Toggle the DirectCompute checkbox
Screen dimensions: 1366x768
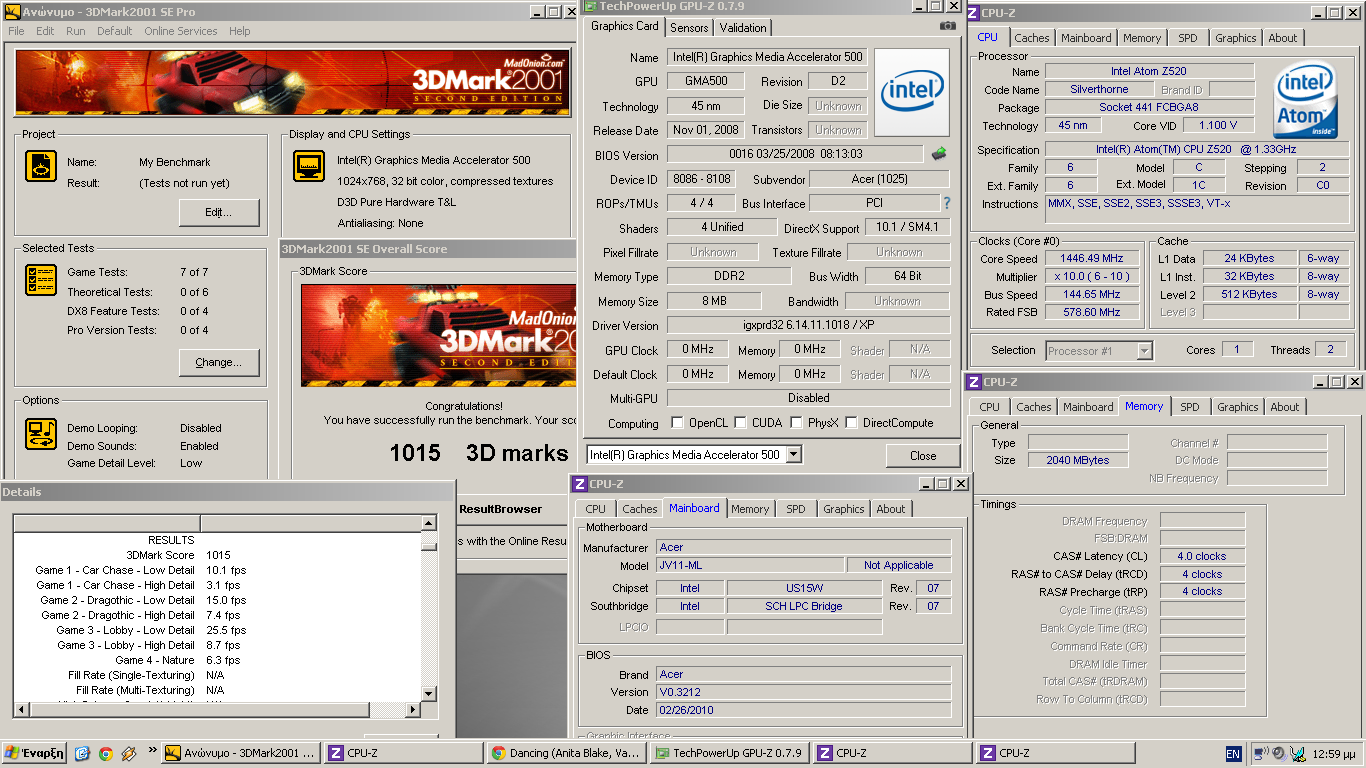pos(852,423)
